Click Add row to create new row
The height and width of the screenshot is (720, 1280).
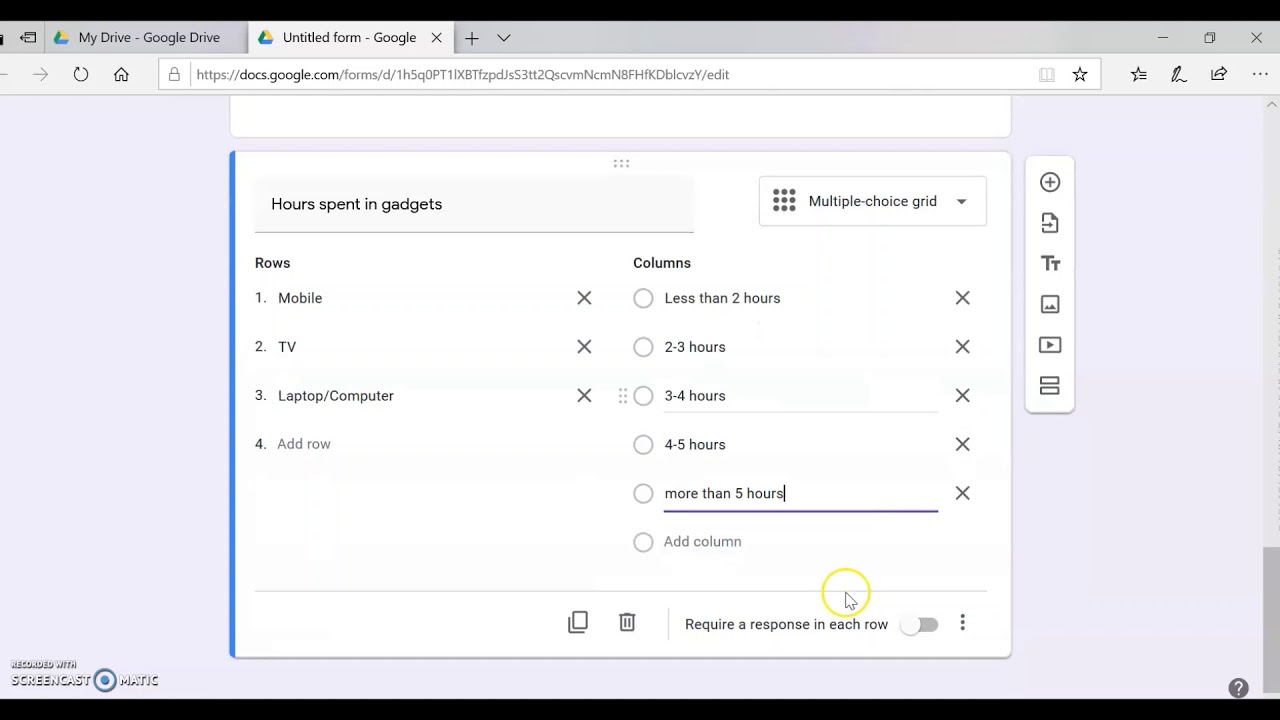tap(304, 444)
